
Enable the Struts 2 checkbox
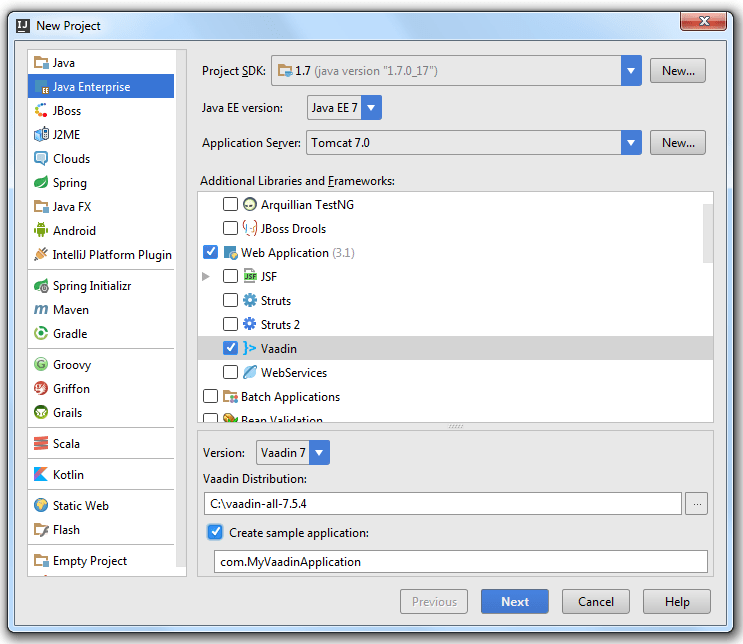tap(231, 325)
